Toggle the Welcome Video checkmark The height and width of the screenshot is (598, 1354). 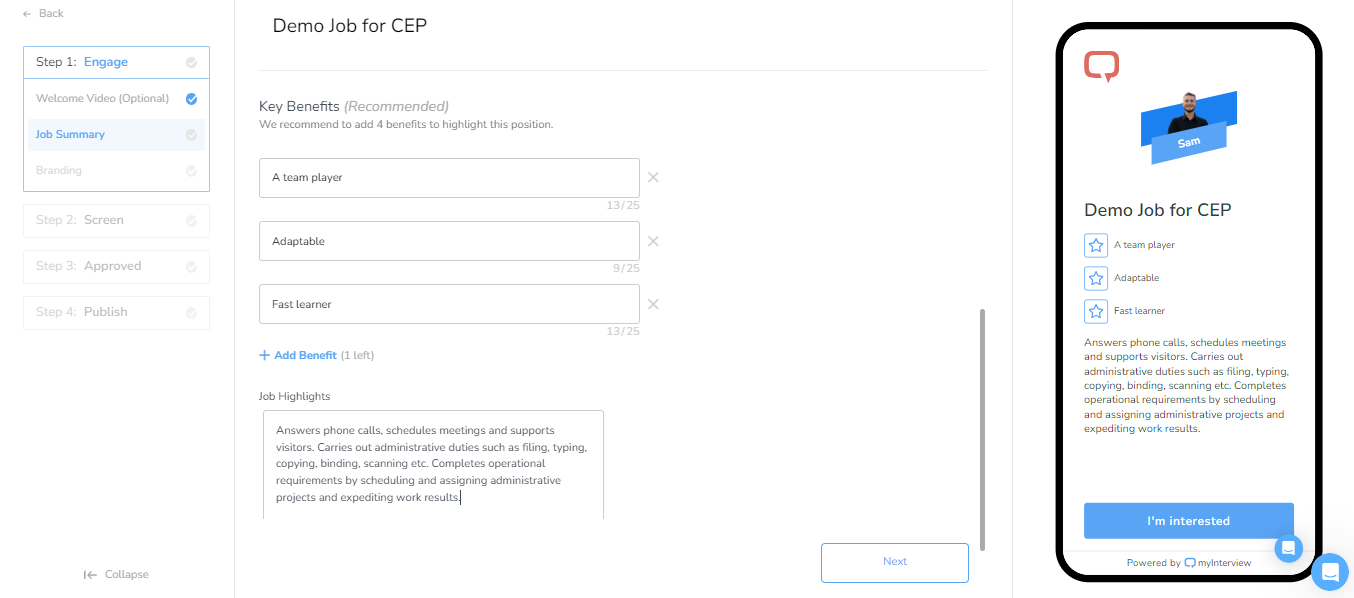[191, 99]
